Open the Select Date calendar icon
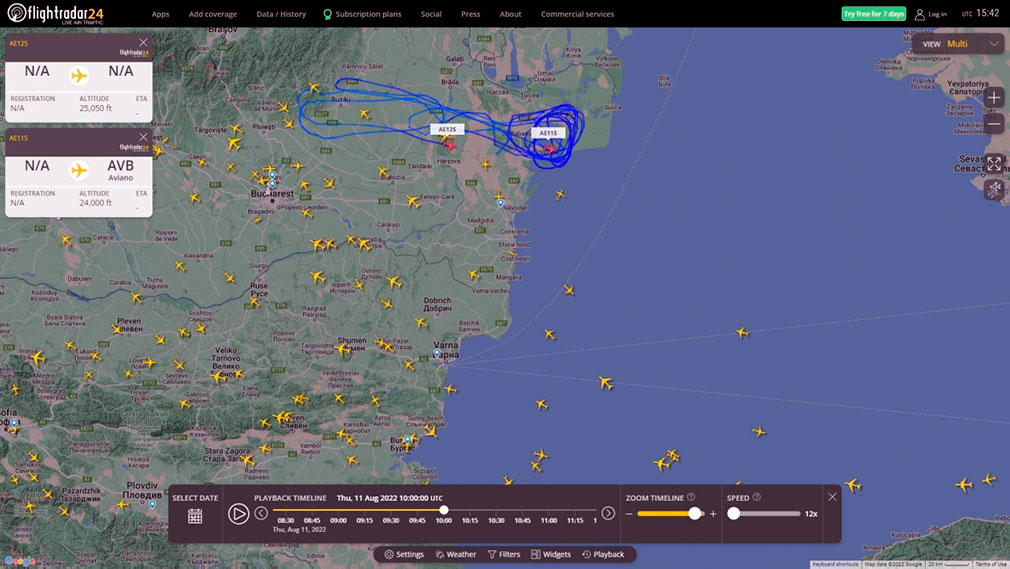This screenshot has width=1010, height=569. [x=195, y=516]
